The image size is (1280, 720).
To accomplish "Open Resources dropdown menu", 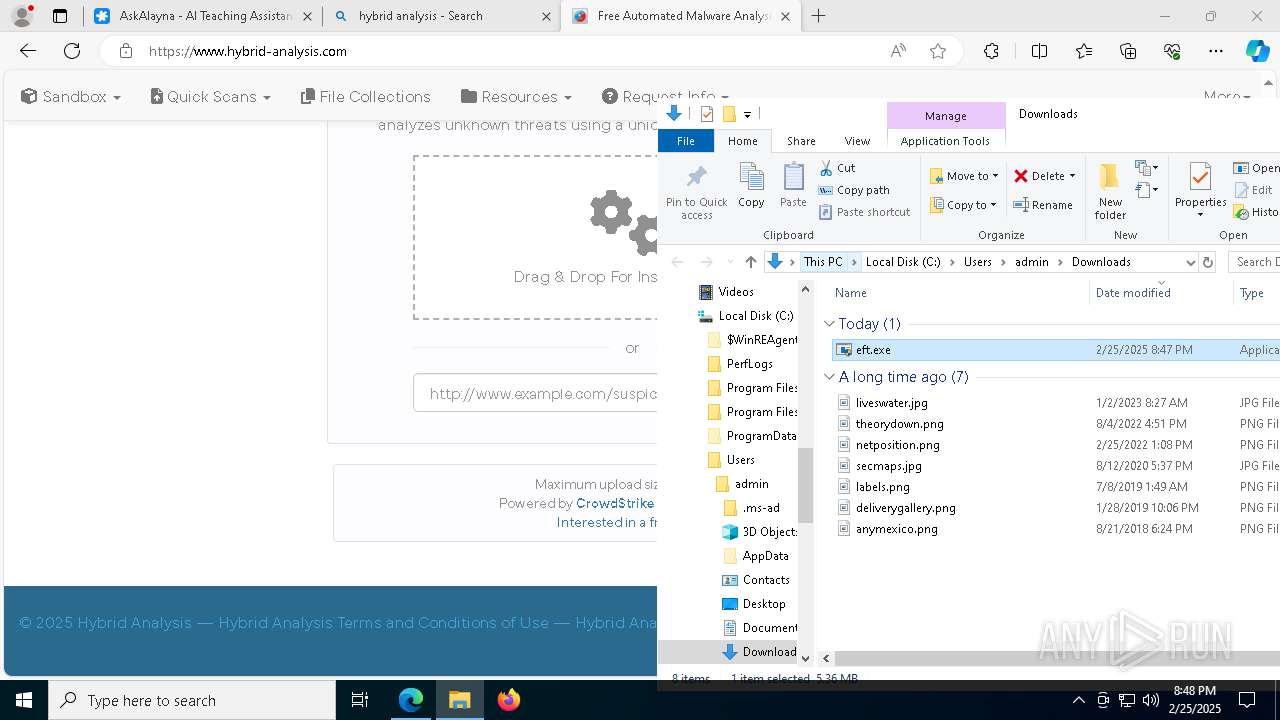I will pos(516,96).
